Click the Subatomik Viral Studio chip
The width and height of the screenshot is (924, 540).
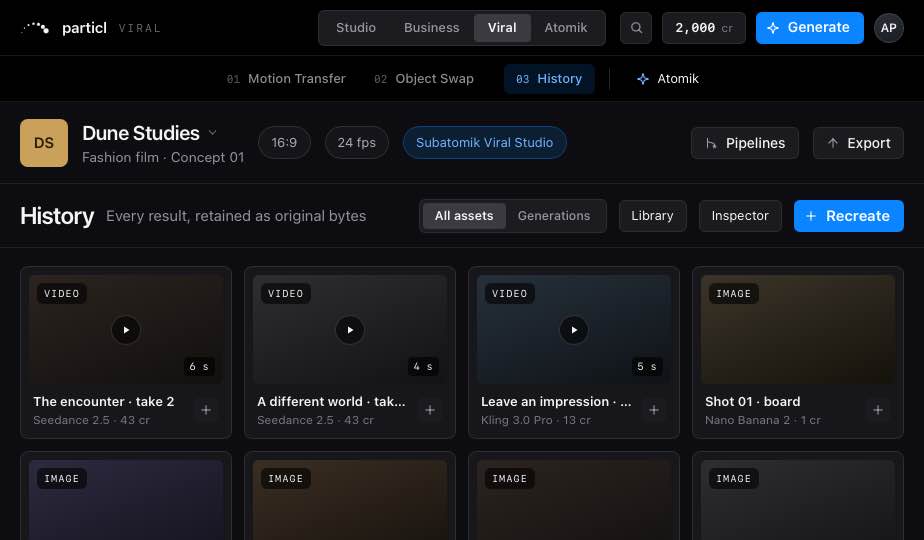(484, 143)
